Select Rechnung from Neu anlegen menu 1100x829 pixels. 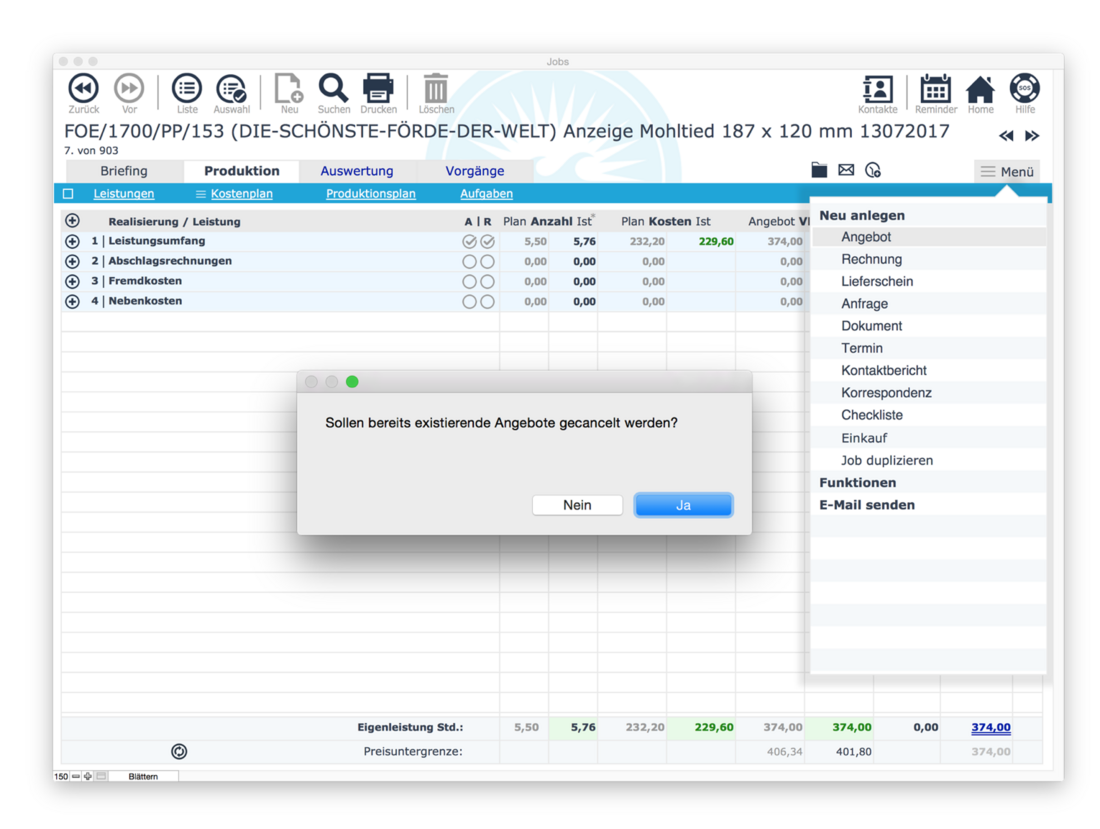pyautogui.click(x=871, y=259)
